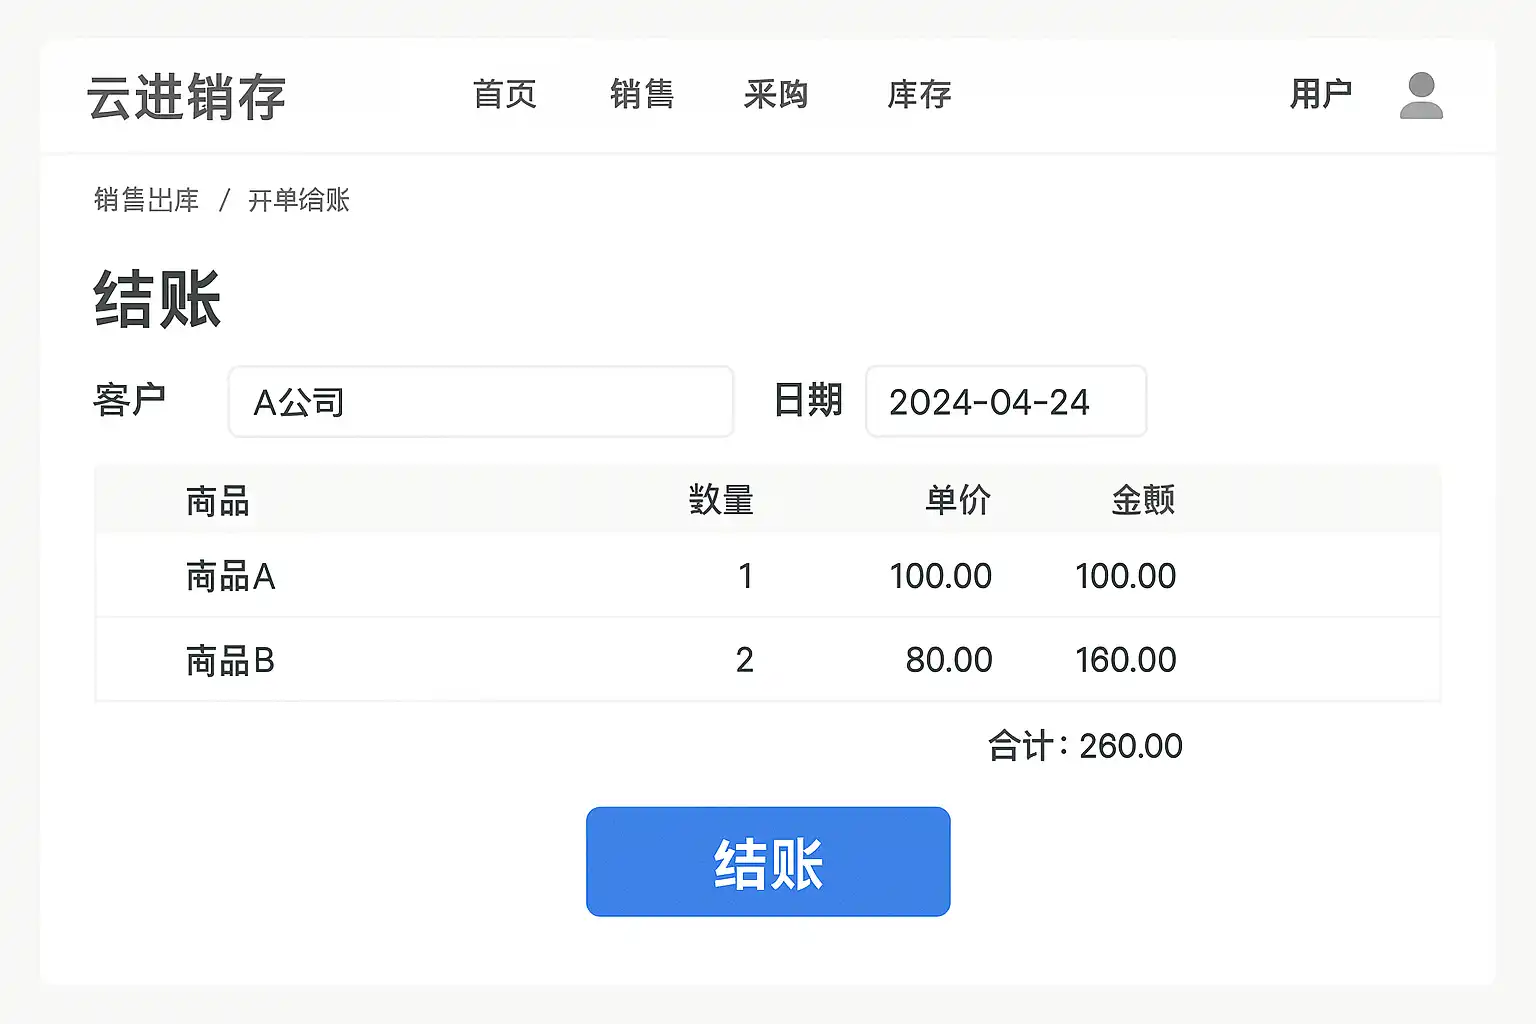Screen dimensions: 1536x1024
Task: Click the 用户 label in header
Action: click(x=1321, y=95)
